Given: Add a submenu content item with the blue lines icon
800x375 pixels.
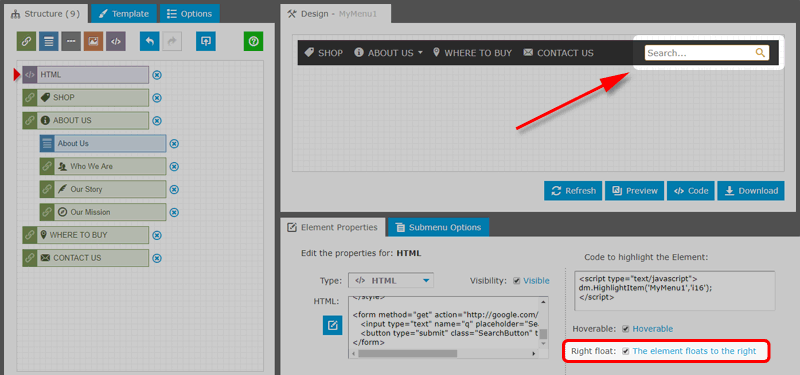Looking at the screenshot, I should click(x=48, y=41).
